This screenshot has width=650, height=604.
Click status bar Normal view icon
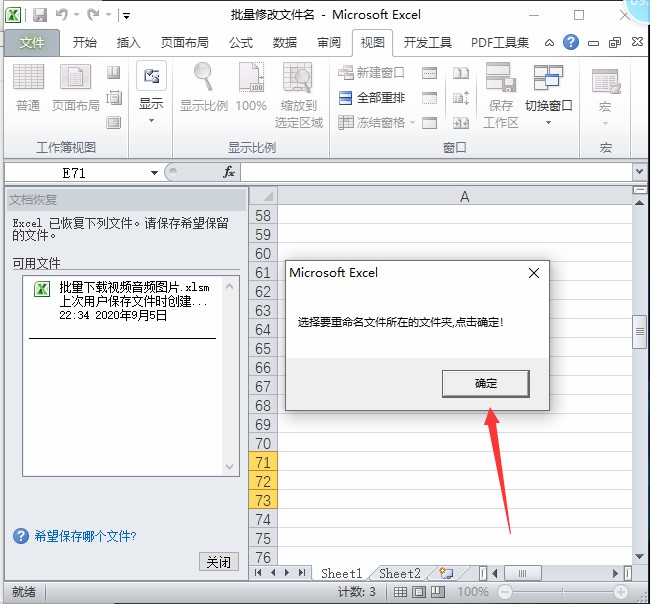click(400, 592)
